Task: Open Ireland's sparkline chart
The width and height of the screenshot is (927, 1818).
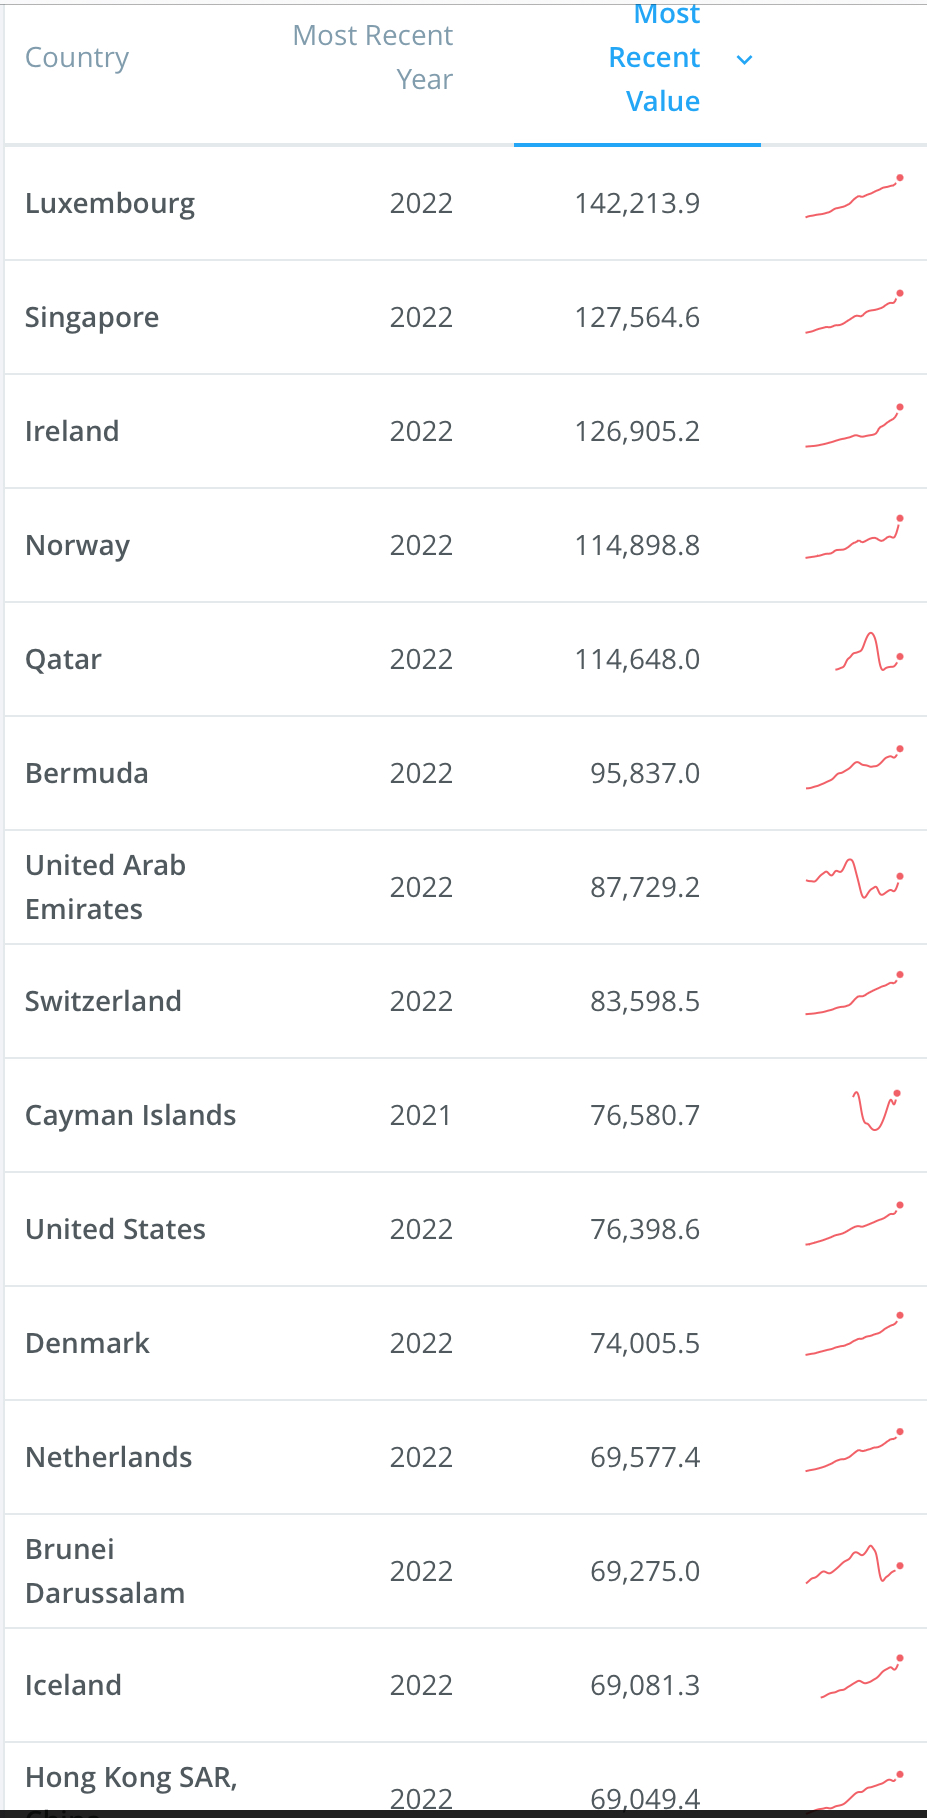Action: click(854, 428)
